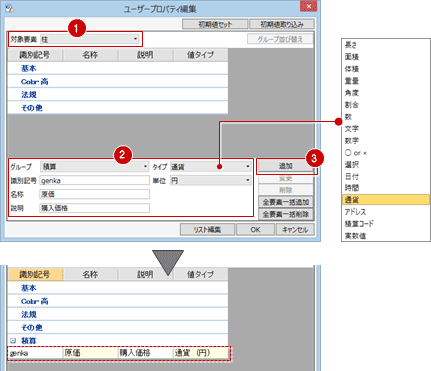Click the 説明 input field
431x371 pixels.
94,208
